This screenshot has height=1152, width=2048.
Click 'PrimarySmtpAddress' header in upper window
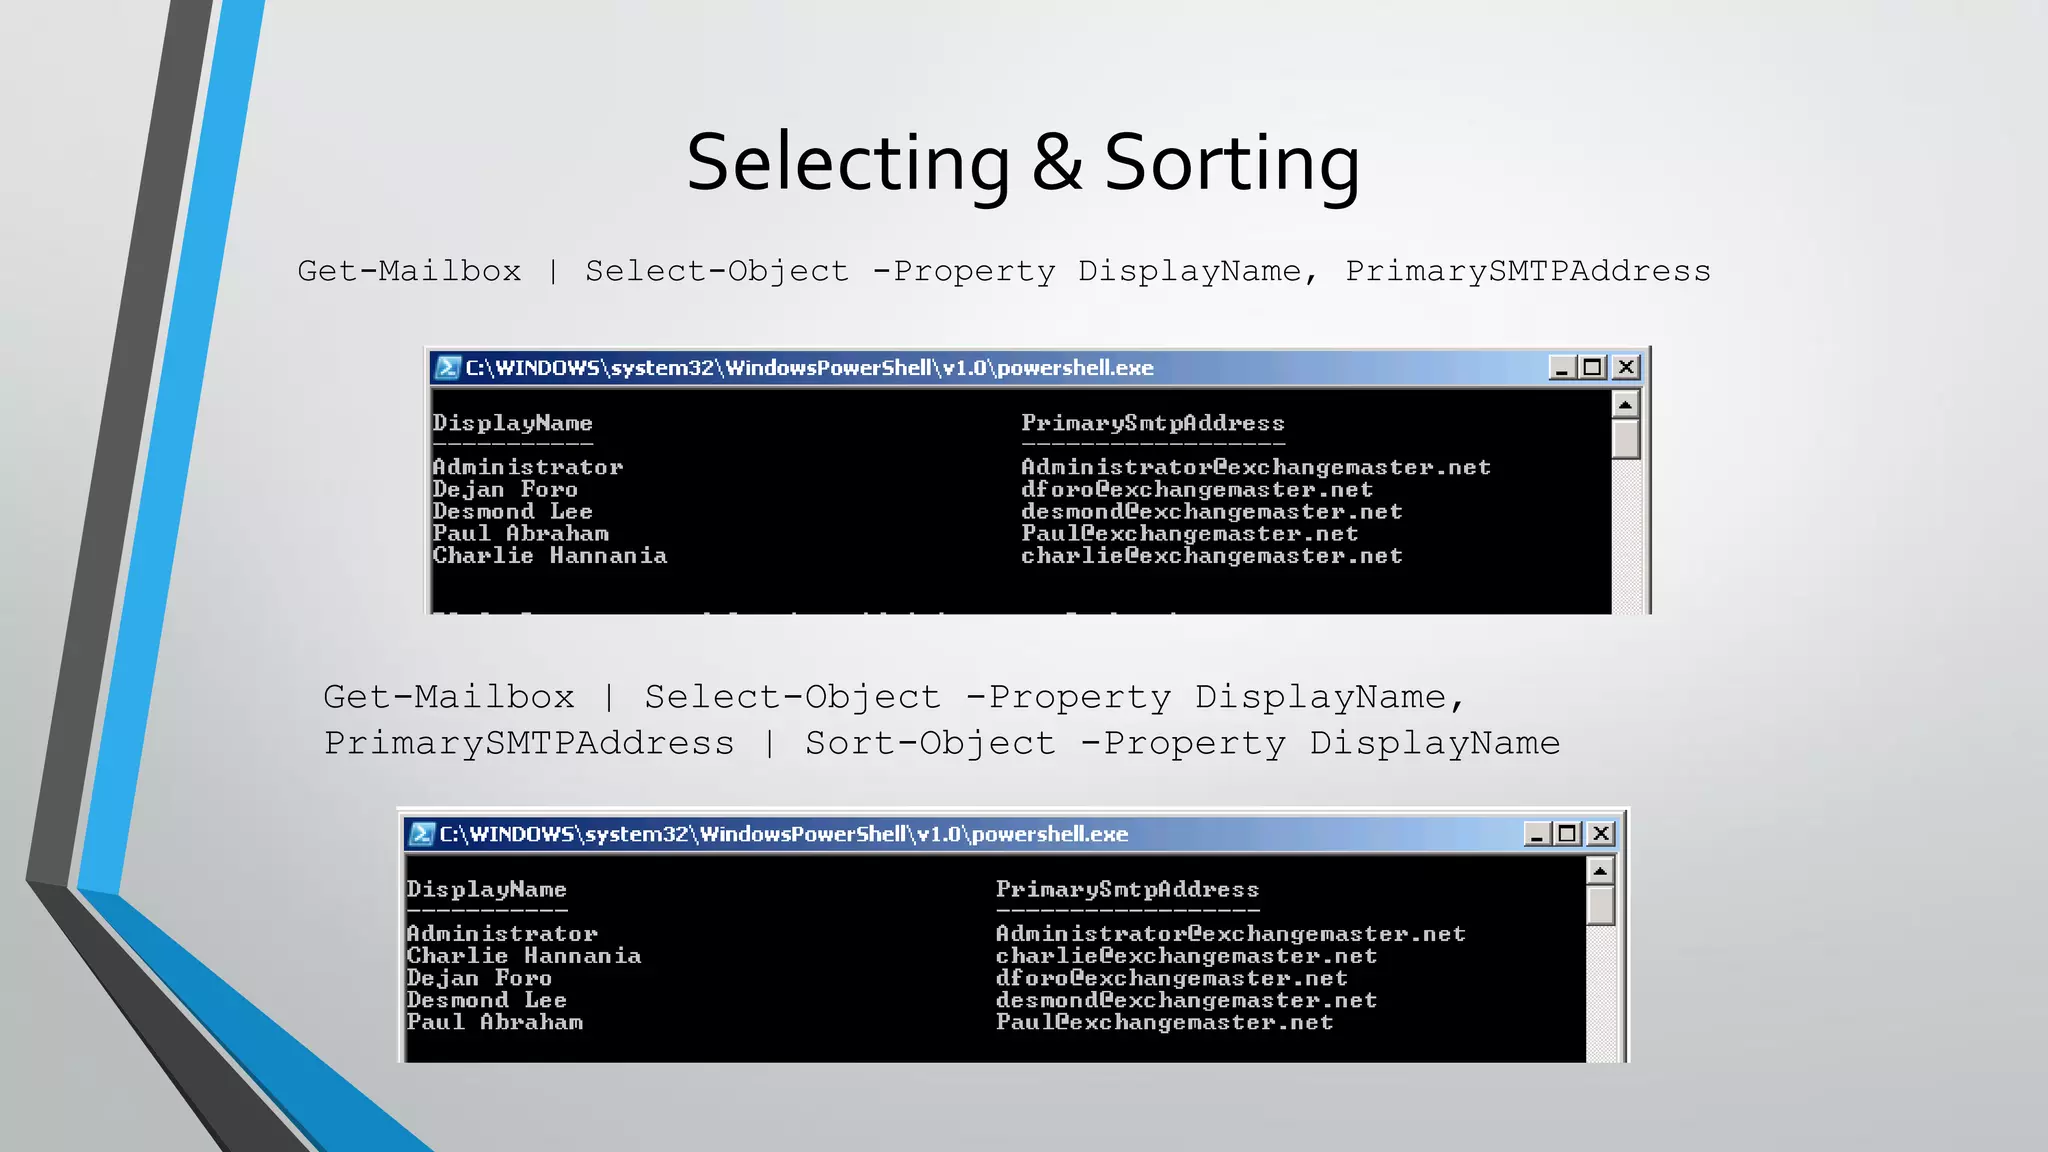tap(1153, 424)
